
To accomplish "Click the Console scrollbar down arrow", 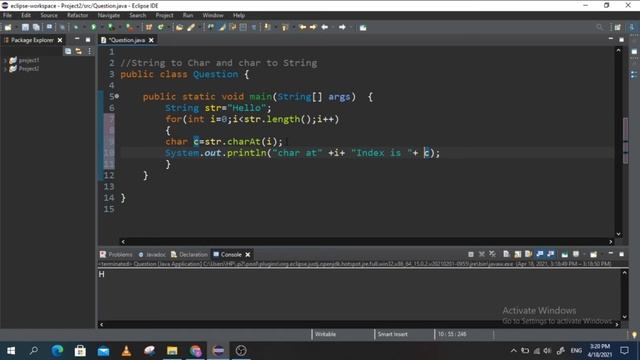I will pos(624,316).
